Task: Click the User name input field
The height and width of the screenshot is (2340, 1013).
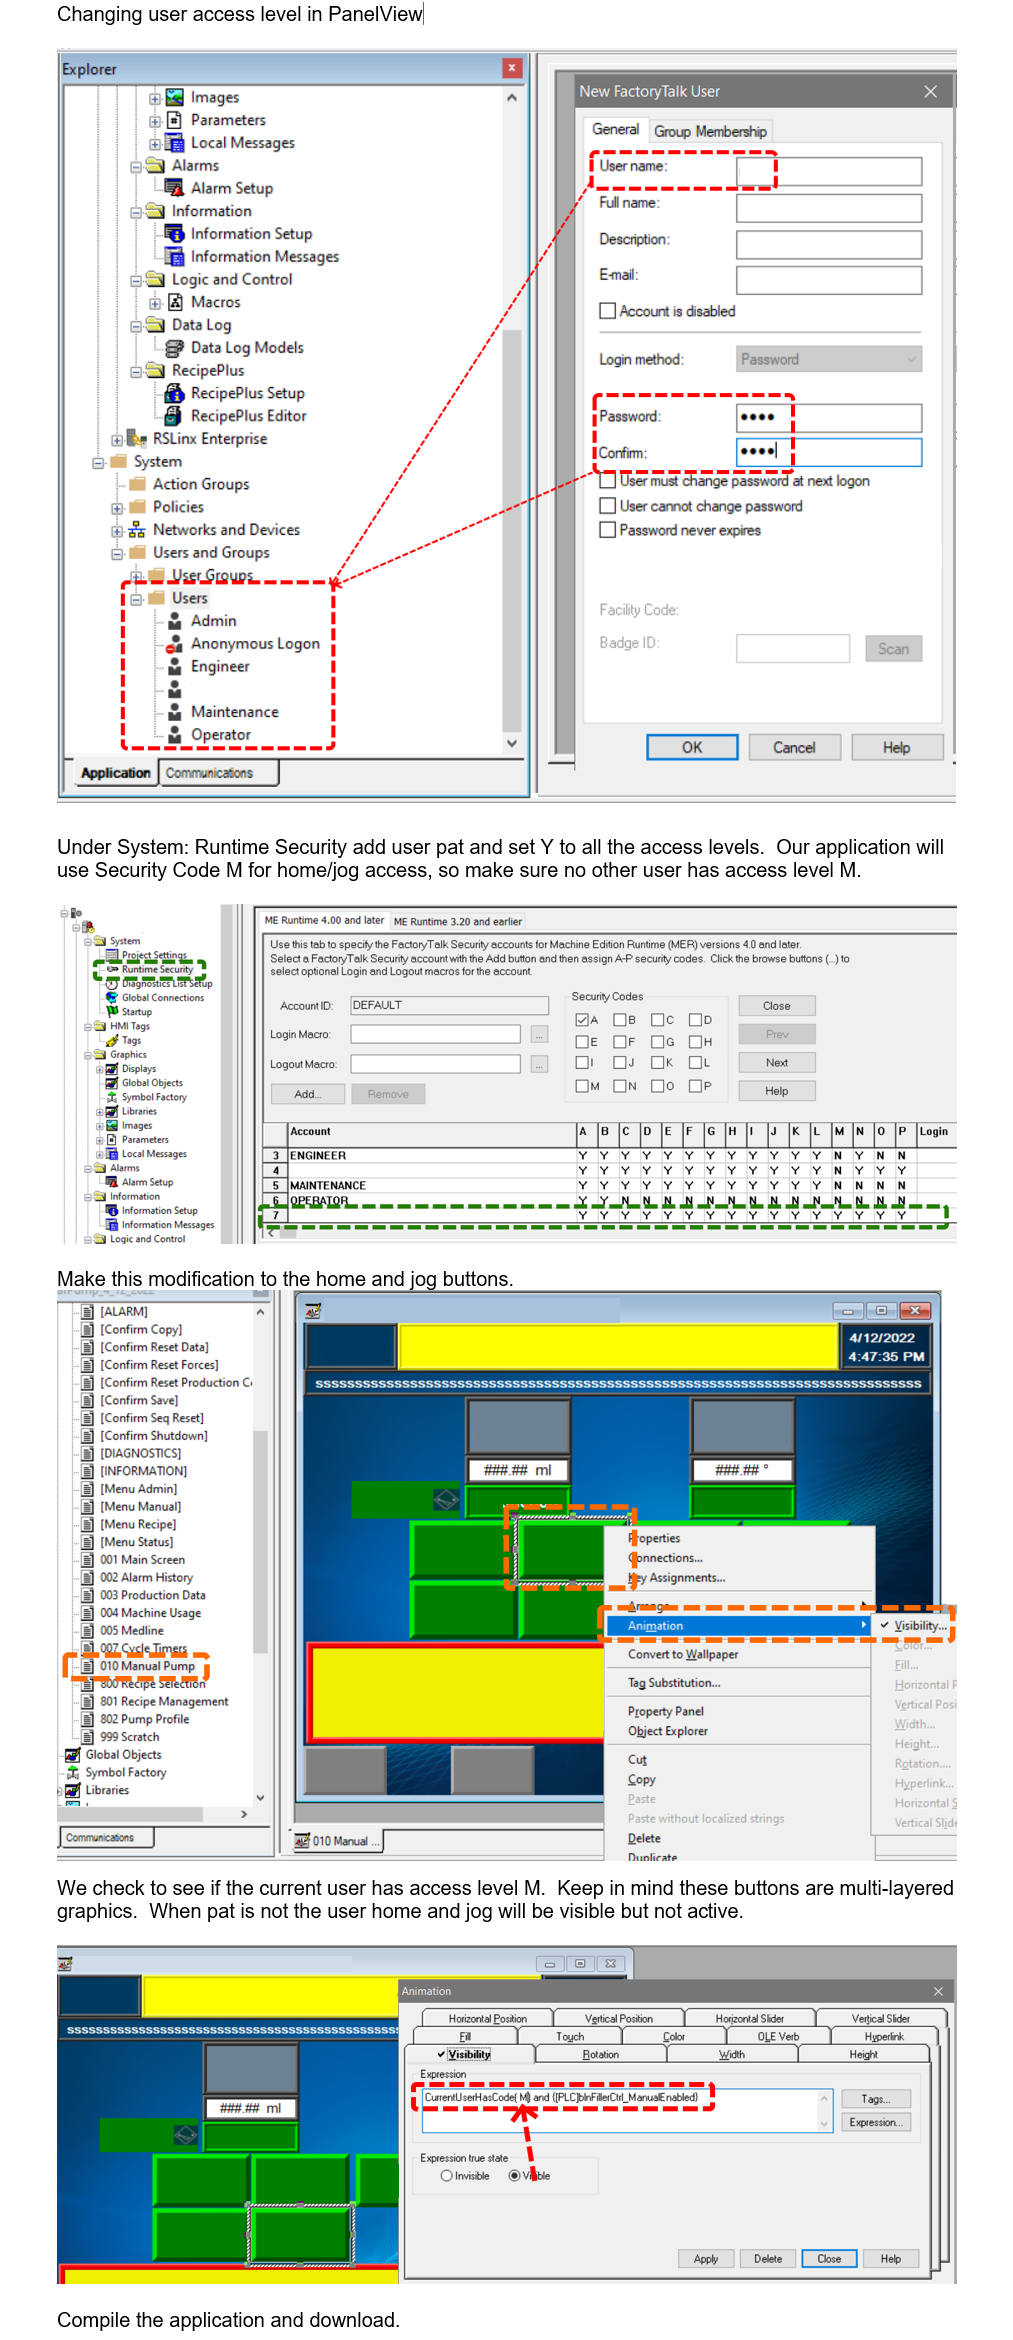Action: 829,171
